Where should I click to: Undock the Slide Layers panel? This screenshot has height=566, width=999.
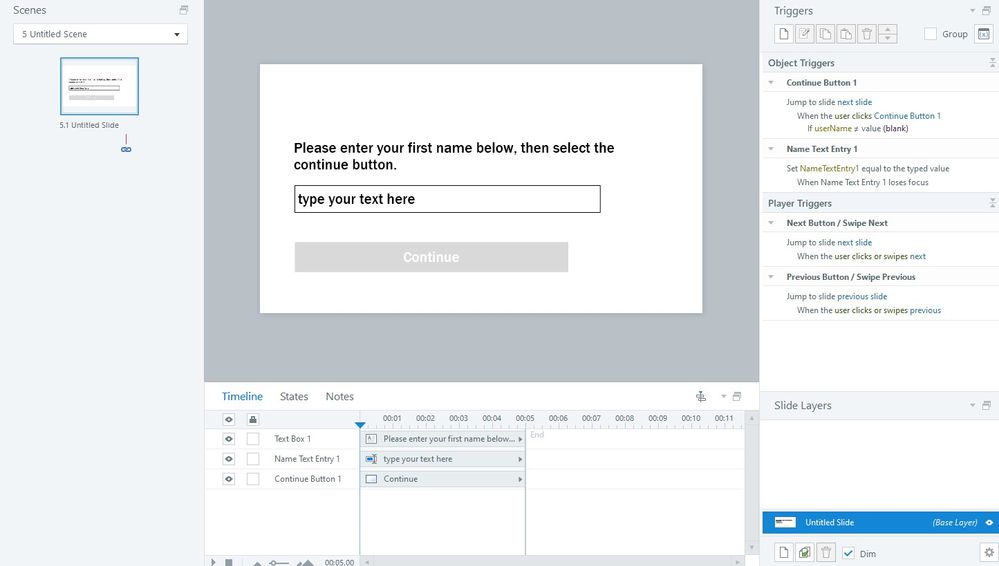coord(986,405)
